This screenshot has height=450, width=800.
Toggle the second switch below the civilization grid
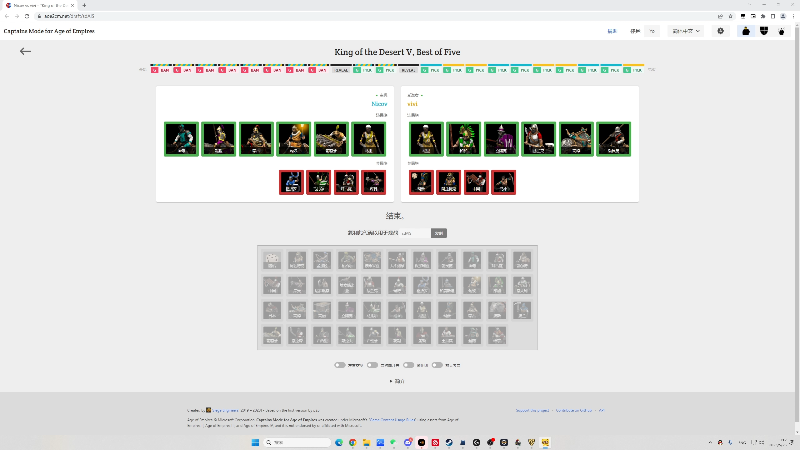[x=372, y=365]
